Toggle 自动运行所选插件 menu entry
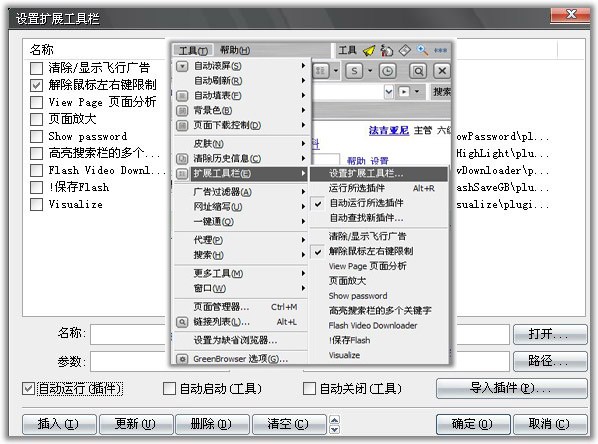Image resolution: width=598 pixels, height=444 pixels. tap(379, 203)
